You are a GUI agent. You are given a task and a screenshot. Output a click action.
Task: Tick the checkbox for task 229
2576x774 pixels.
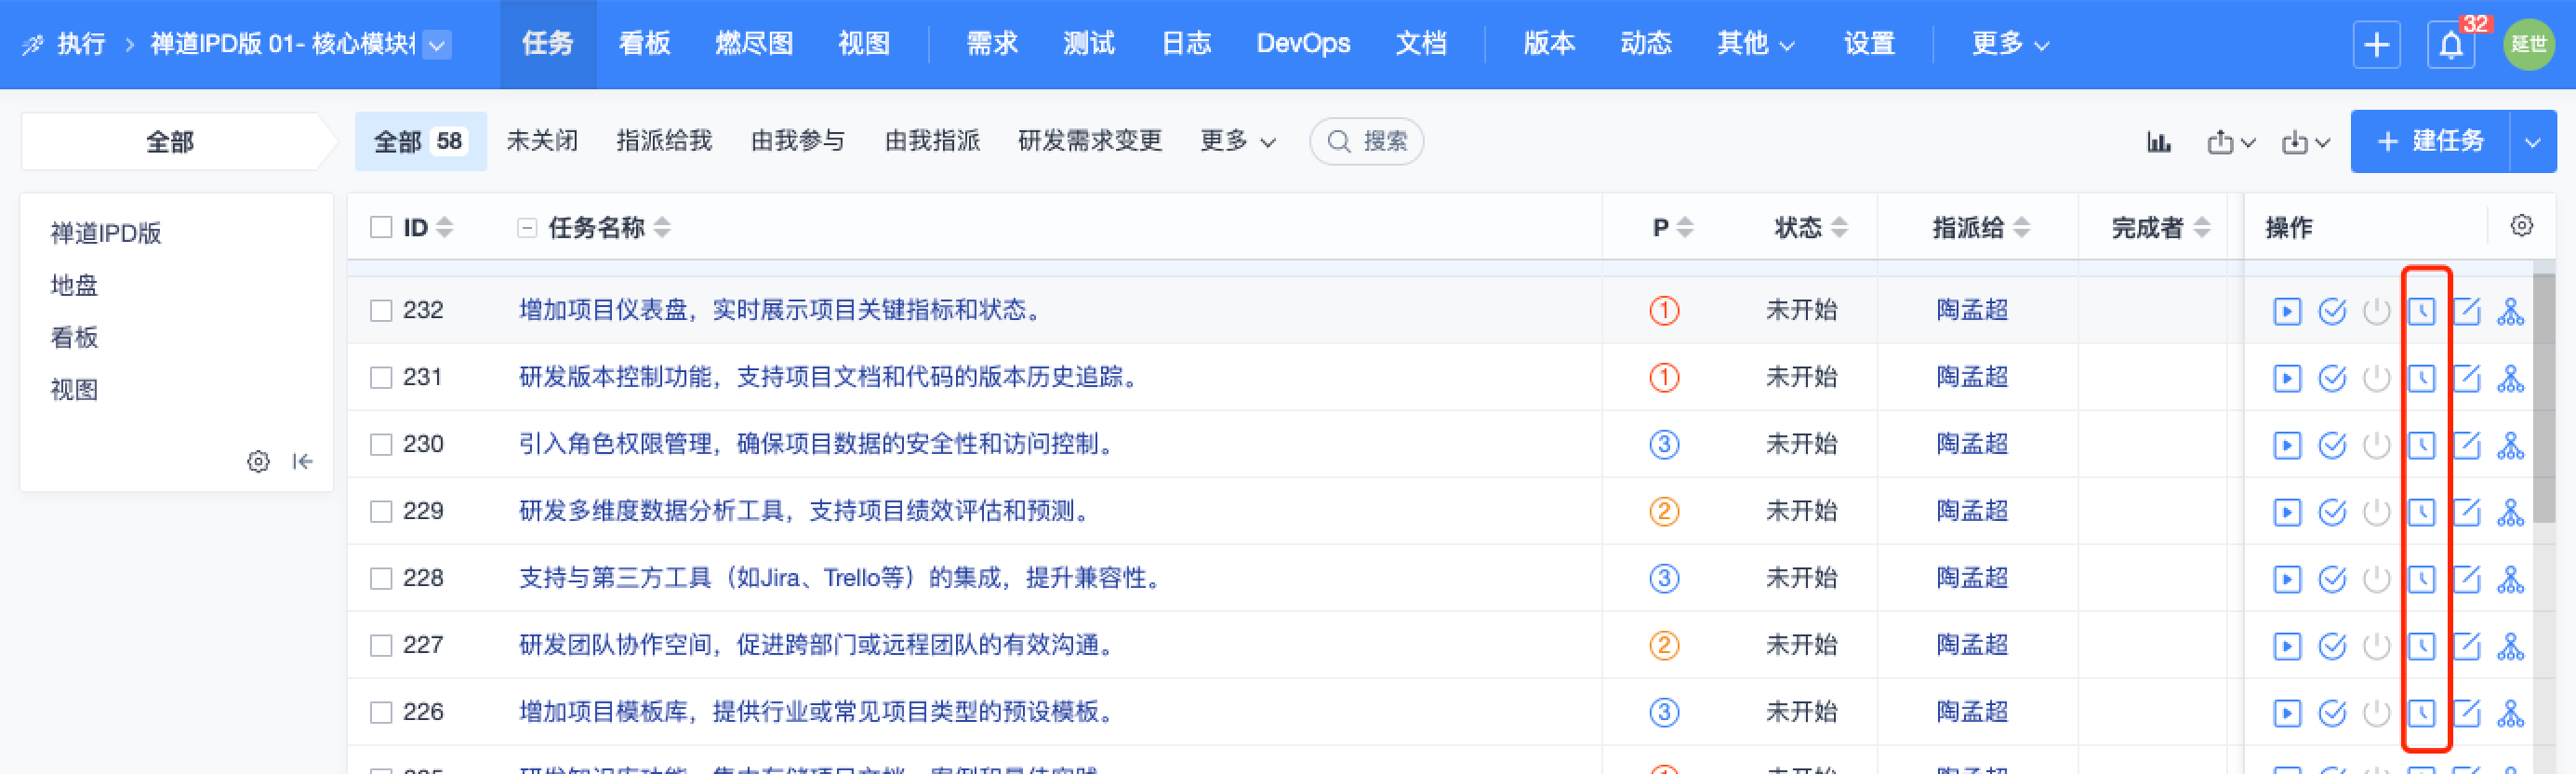point(381,512)
